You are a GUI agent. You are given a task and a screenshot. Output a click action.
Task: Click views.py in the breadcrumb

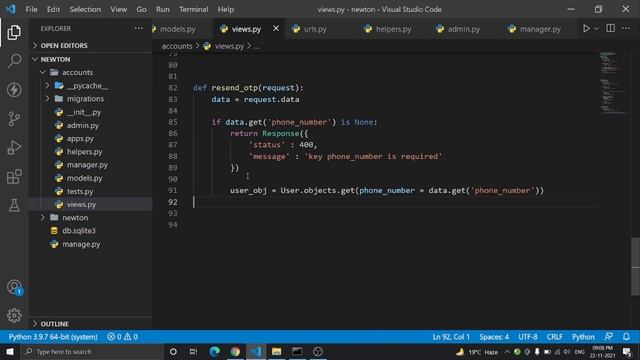229,46
